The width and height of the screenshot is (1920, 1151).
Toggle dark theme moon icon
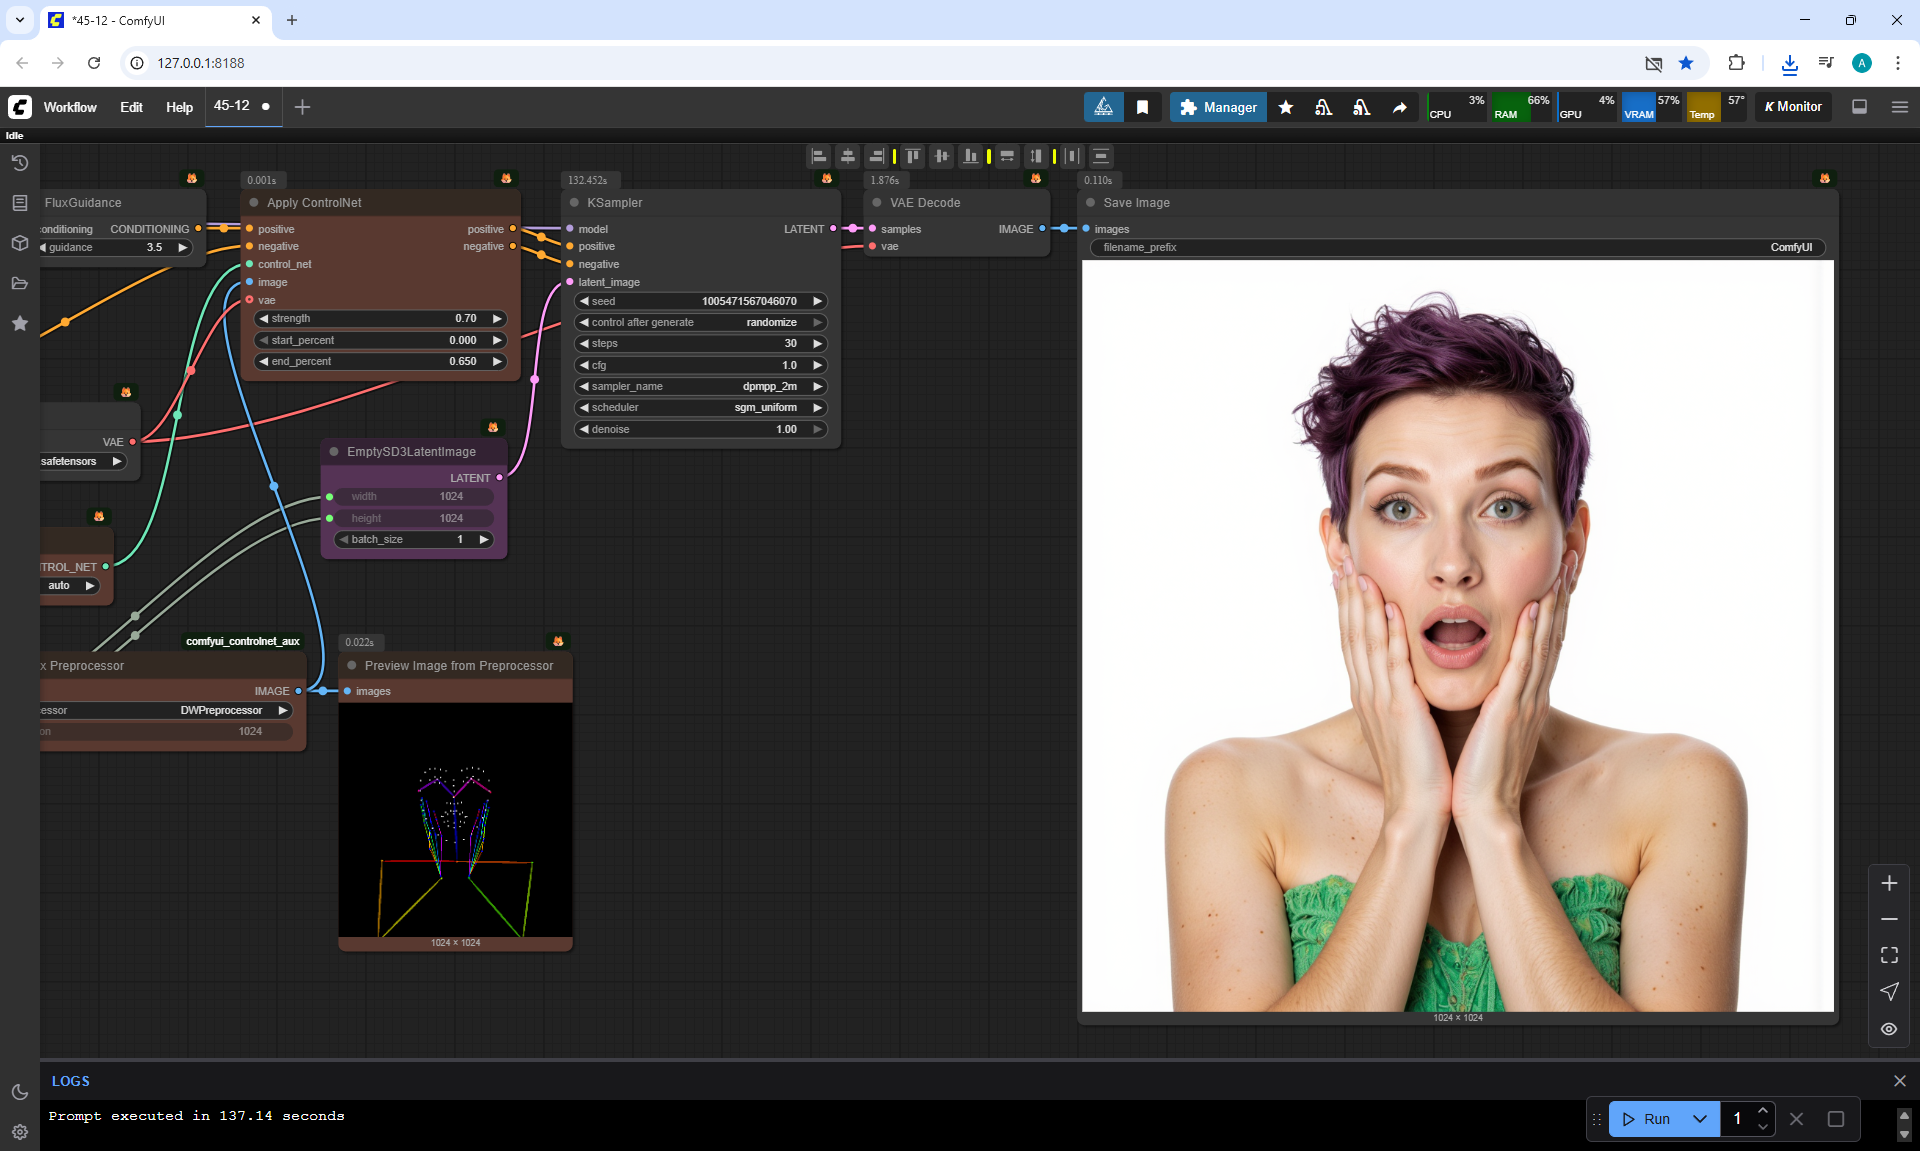tap(19, 1092)
